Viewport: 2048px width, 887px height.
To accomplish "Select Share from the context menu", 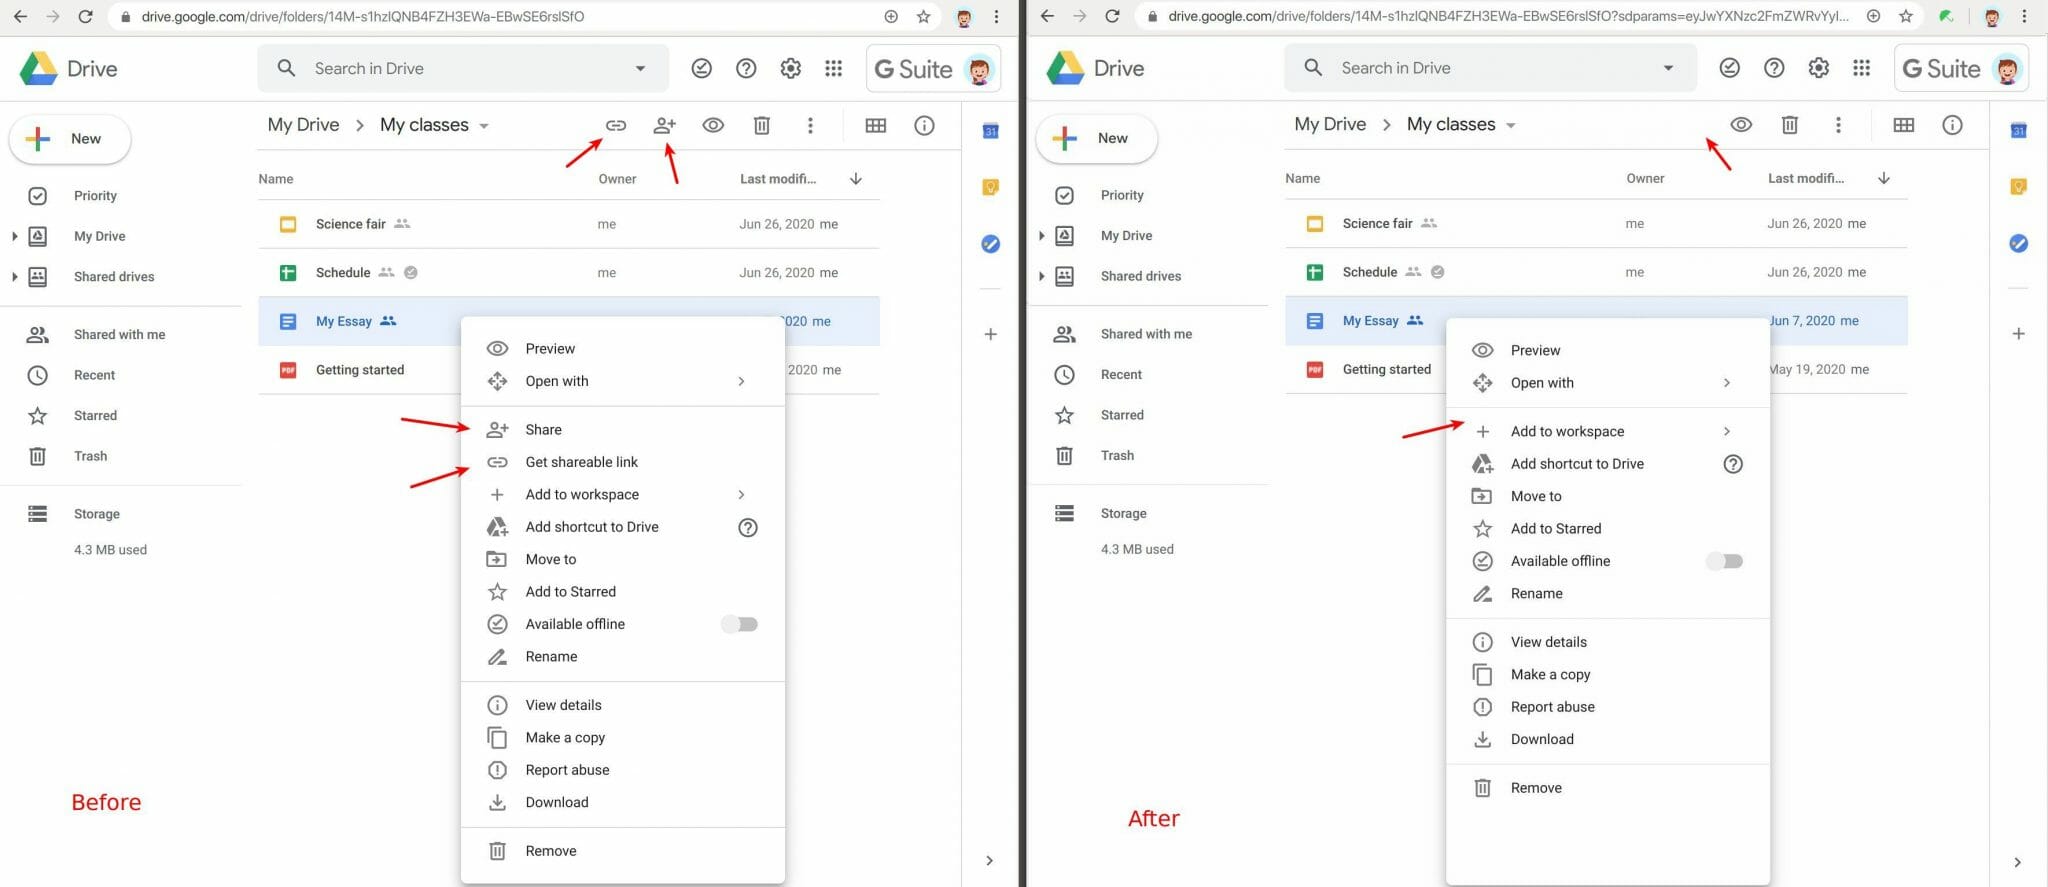I will coord(544,430).
